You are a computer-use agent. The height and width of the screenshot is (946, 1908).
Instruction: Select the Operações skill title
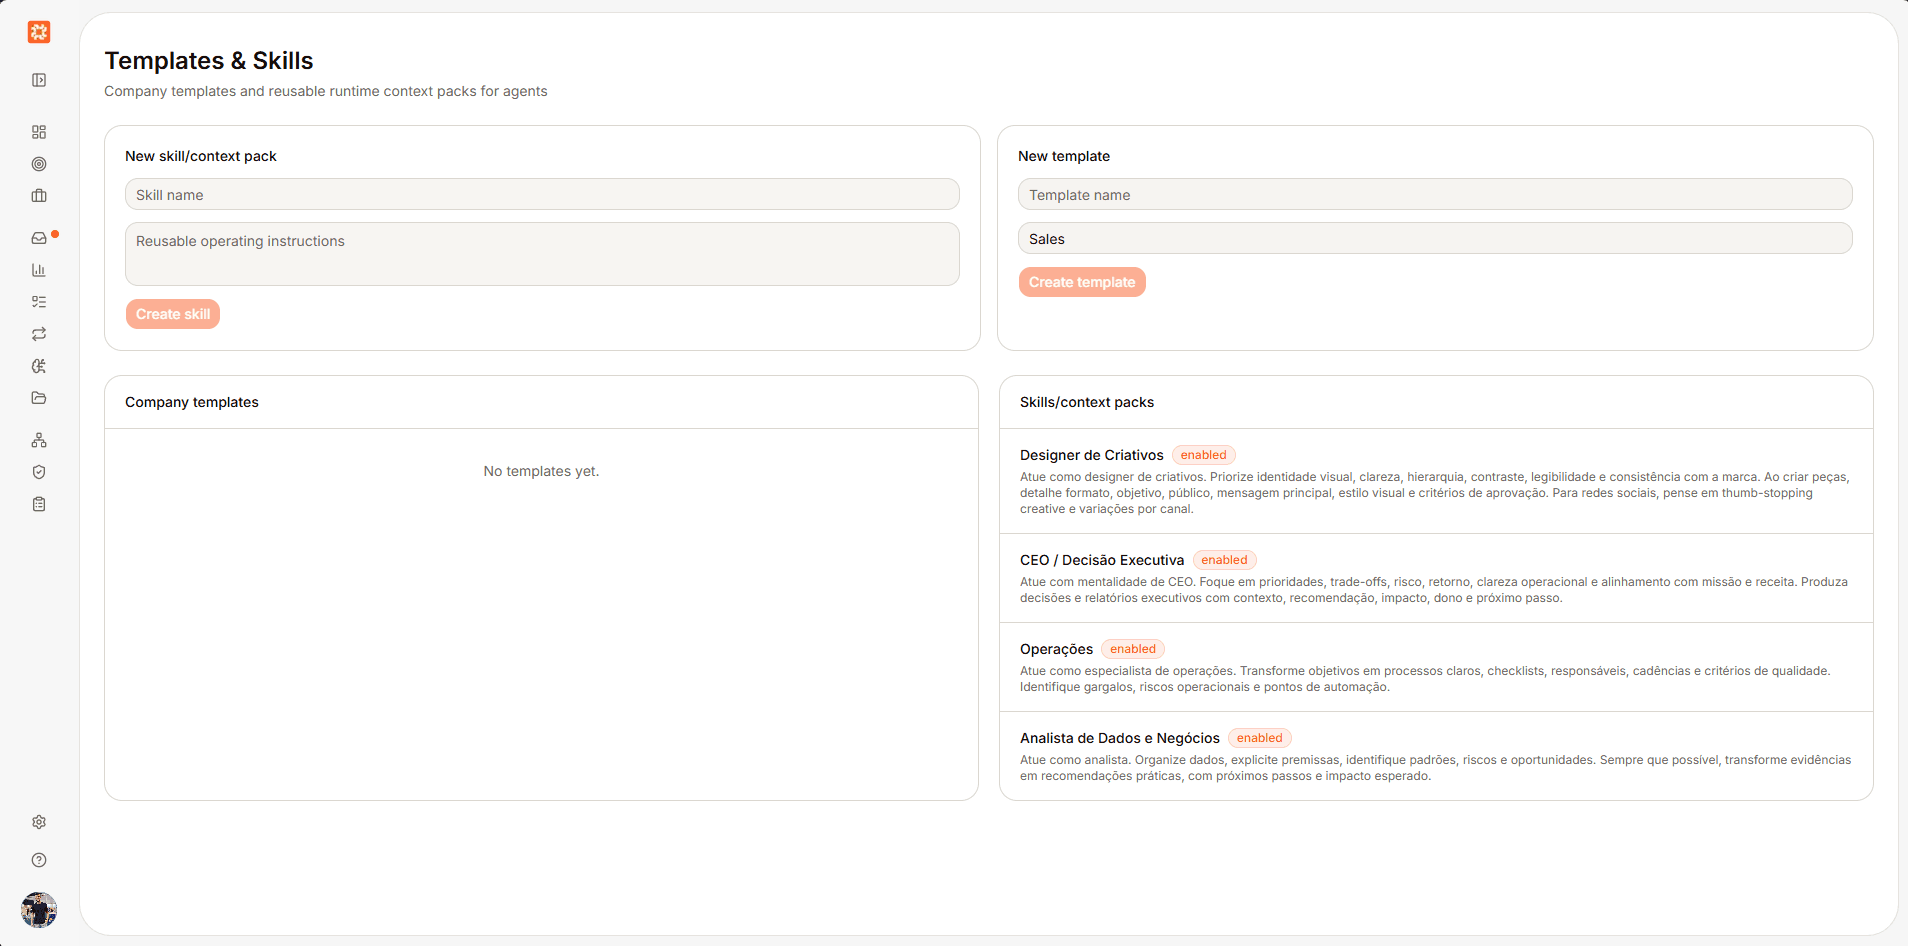(1057, 649)
